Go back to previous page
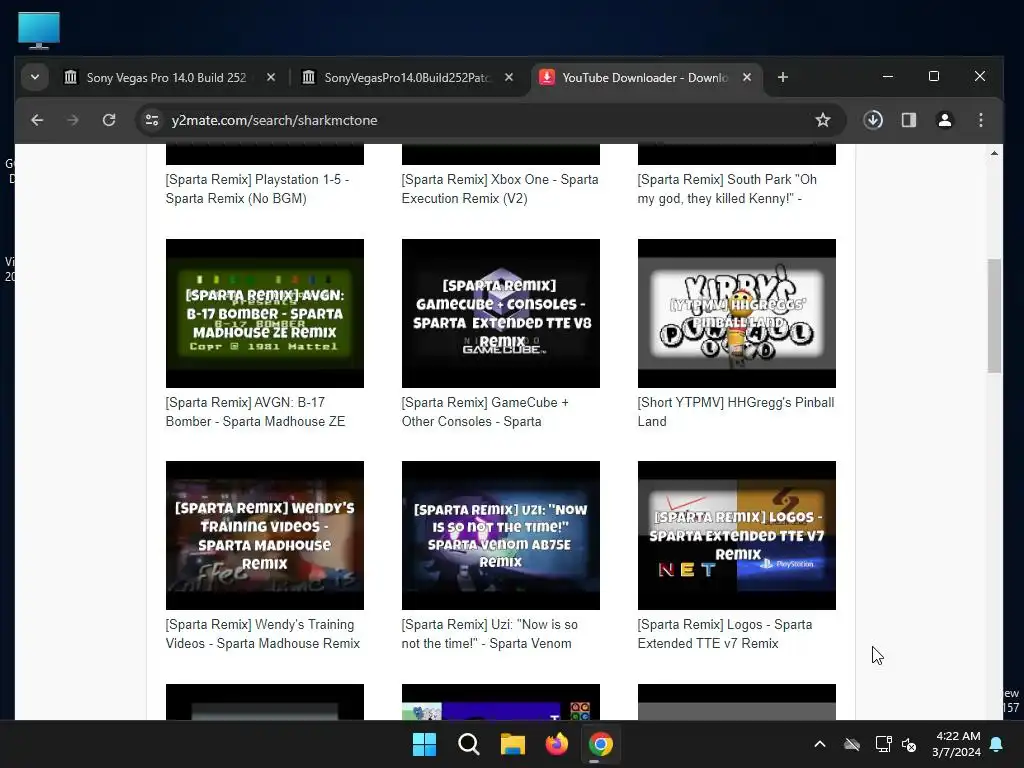The image size is (1024, 768). pyautogui.click(x=37, y=120)
